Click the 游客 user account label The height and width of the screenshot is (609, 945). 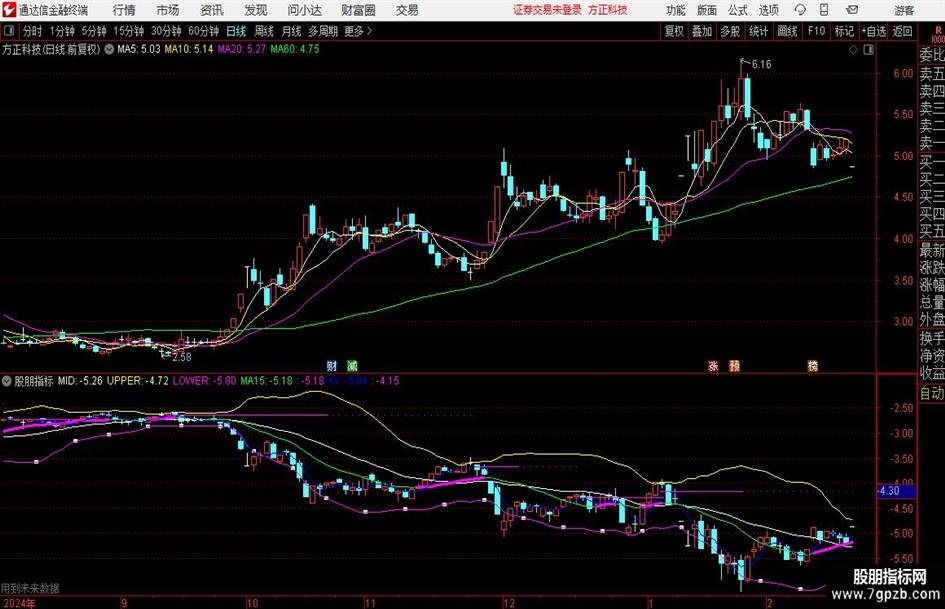tap(904, 10)
